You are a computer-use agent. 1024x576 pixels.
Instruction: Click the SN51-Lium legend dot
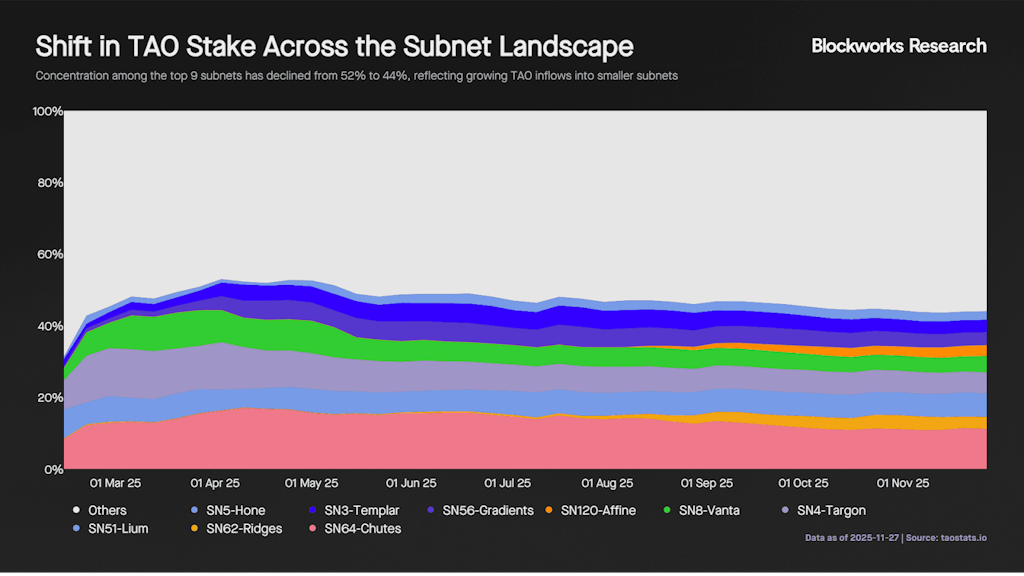[x=76, y=529]
